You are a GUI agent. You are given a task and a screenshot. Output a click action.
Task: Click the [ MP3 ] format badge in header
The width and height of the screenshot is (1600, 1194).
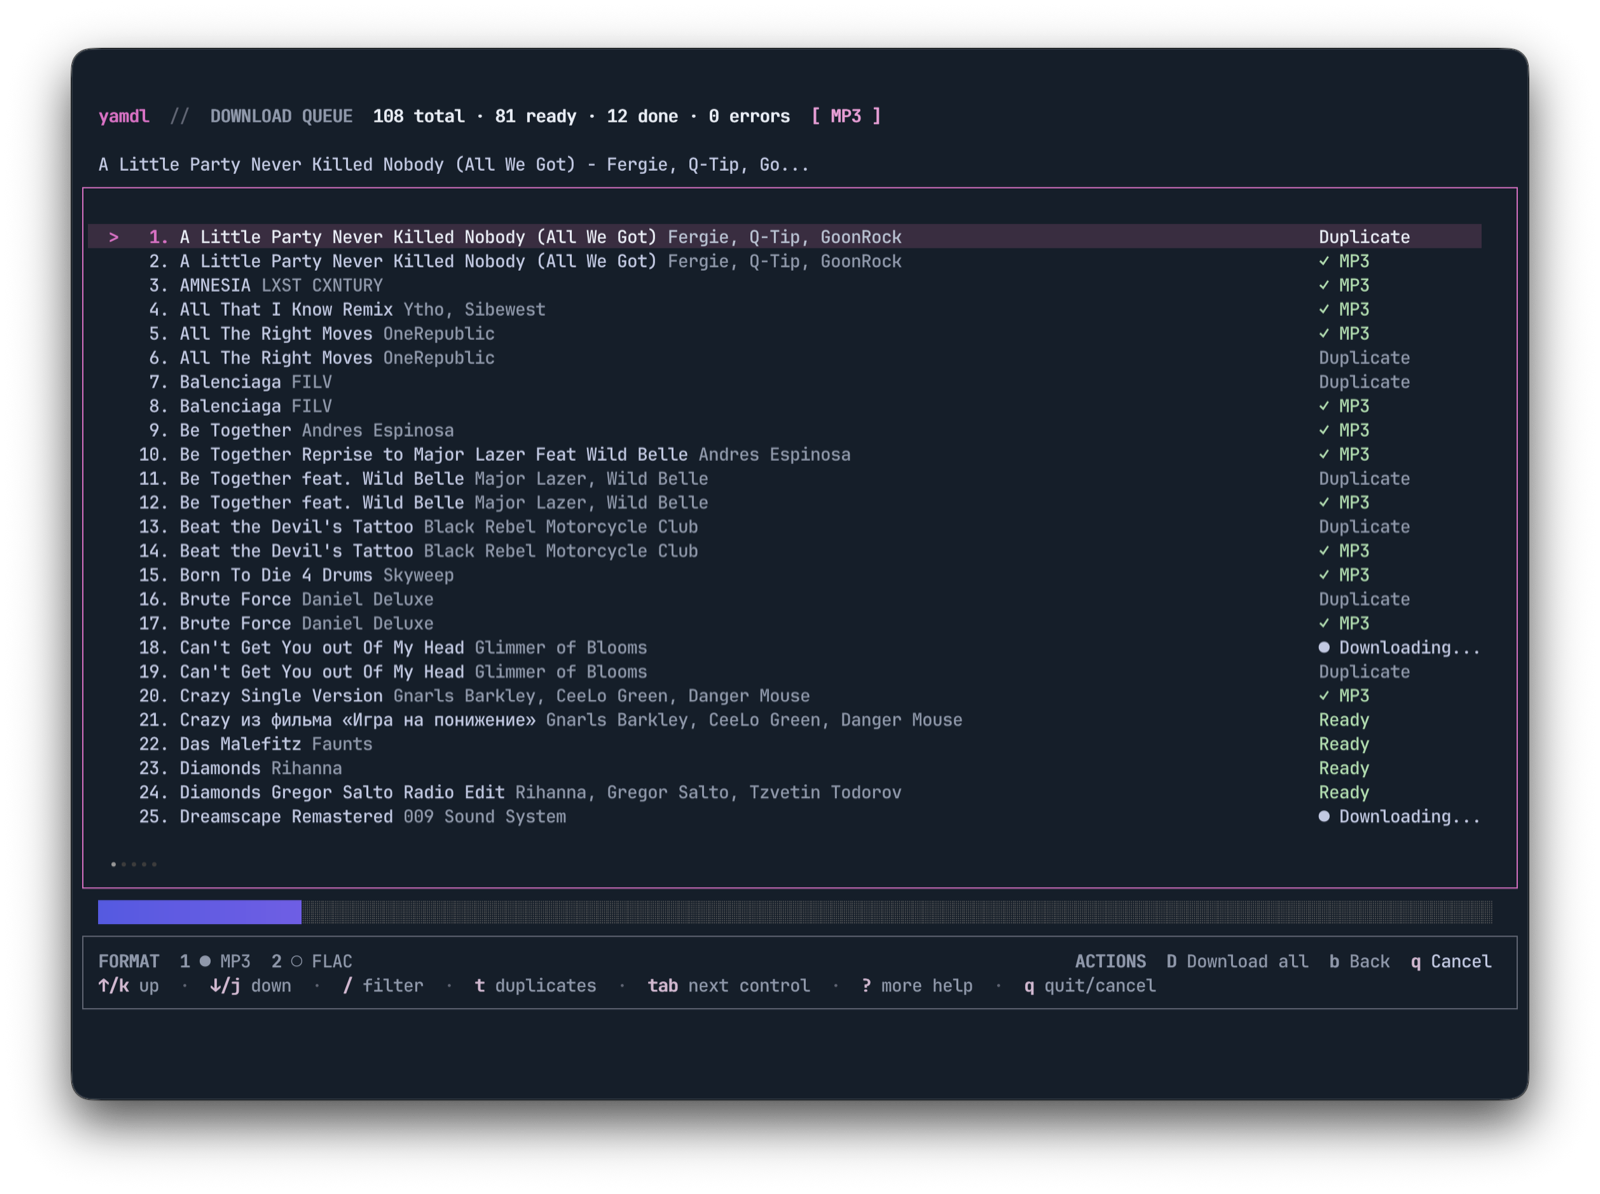846,116
